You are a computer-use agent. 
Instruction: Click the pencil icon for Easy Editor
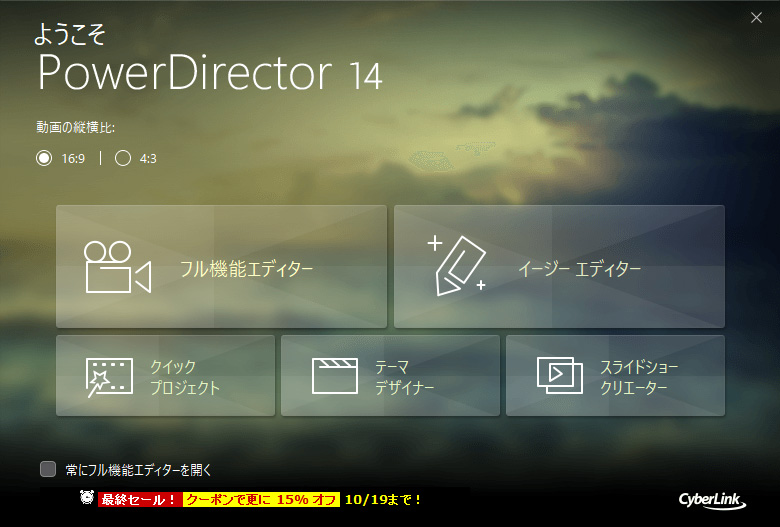(457, 266)
